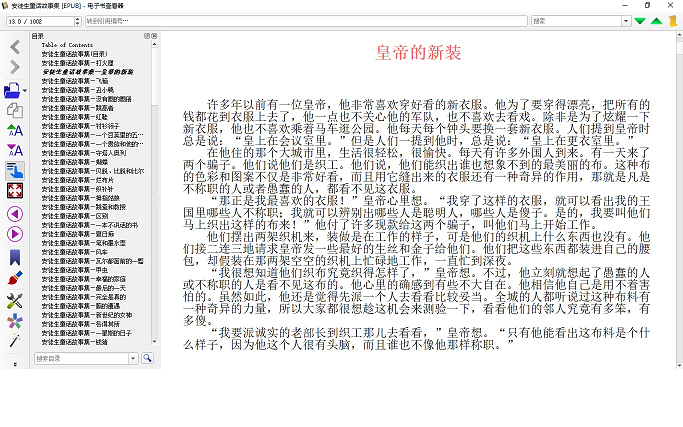Find next match with green down arrow
Viewport: 683px width, 427px height.
pyautogui.click(x=640, y=20)
